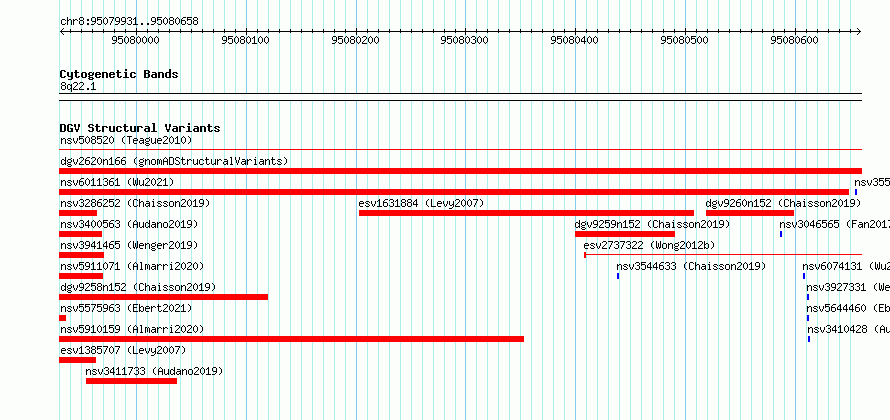890x420 pixels.
Task: Click ruler position 95080400
Action: [x=575, y=40]
